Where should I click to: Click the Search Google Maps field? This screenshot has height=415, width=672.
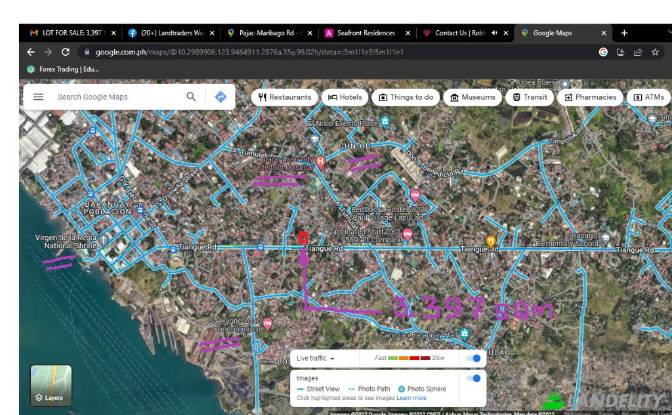pos(115,97)
